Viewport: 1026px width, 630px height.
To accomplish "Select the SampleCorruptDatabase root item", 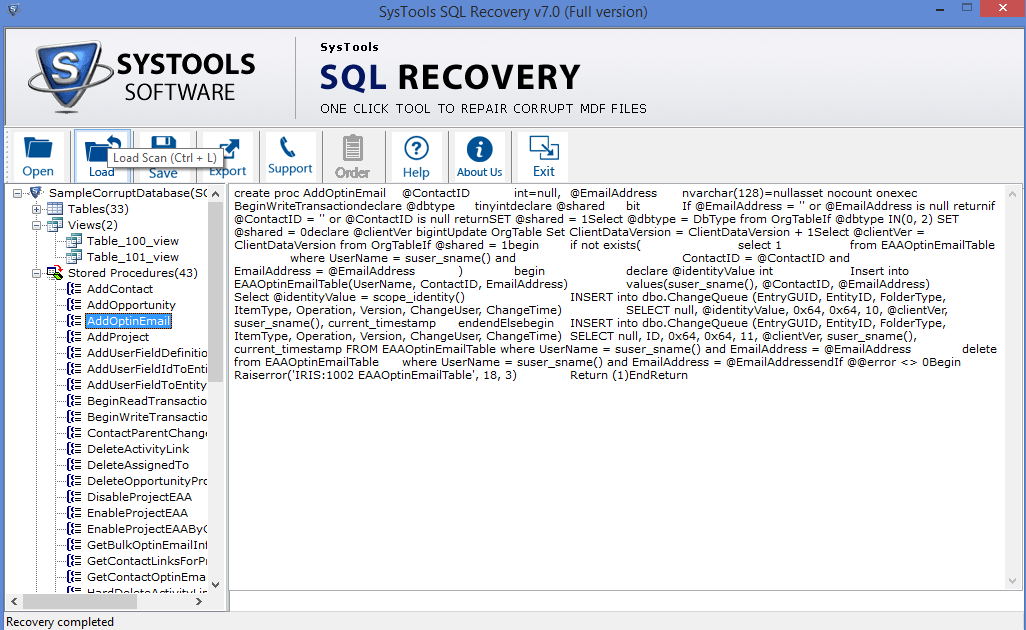I will point(128,193).
